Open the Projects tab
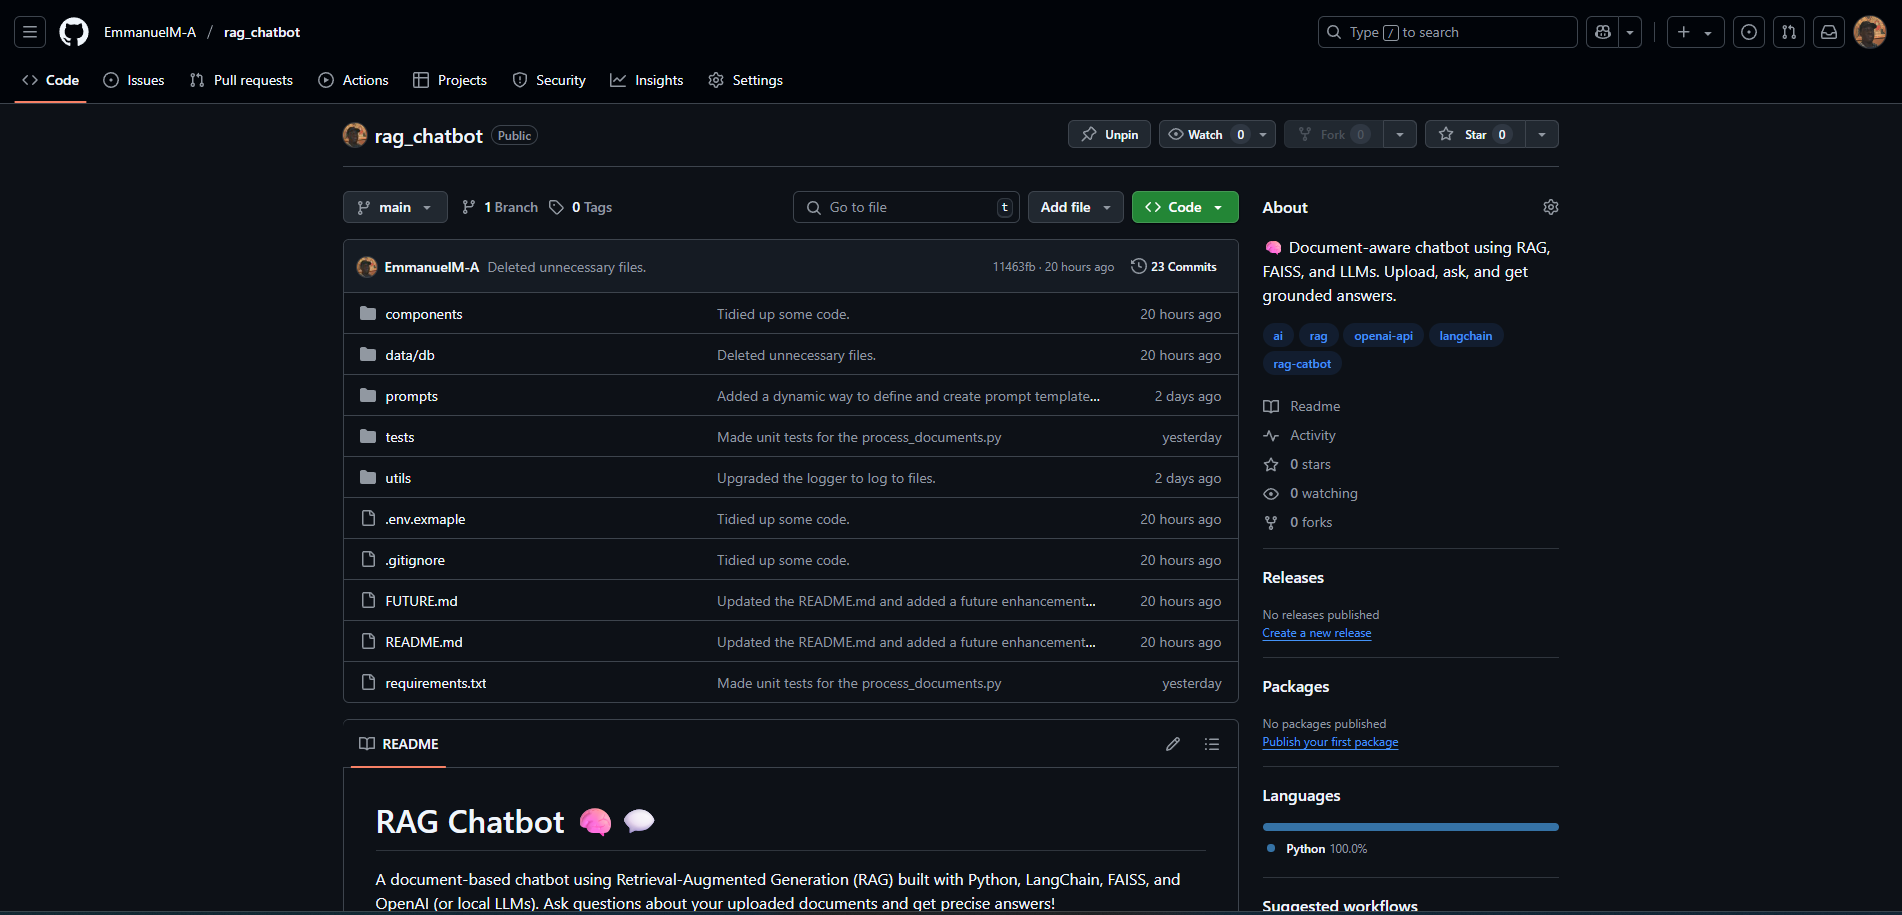The width and height of the screenshot is (1902, 915). (450, 80)
